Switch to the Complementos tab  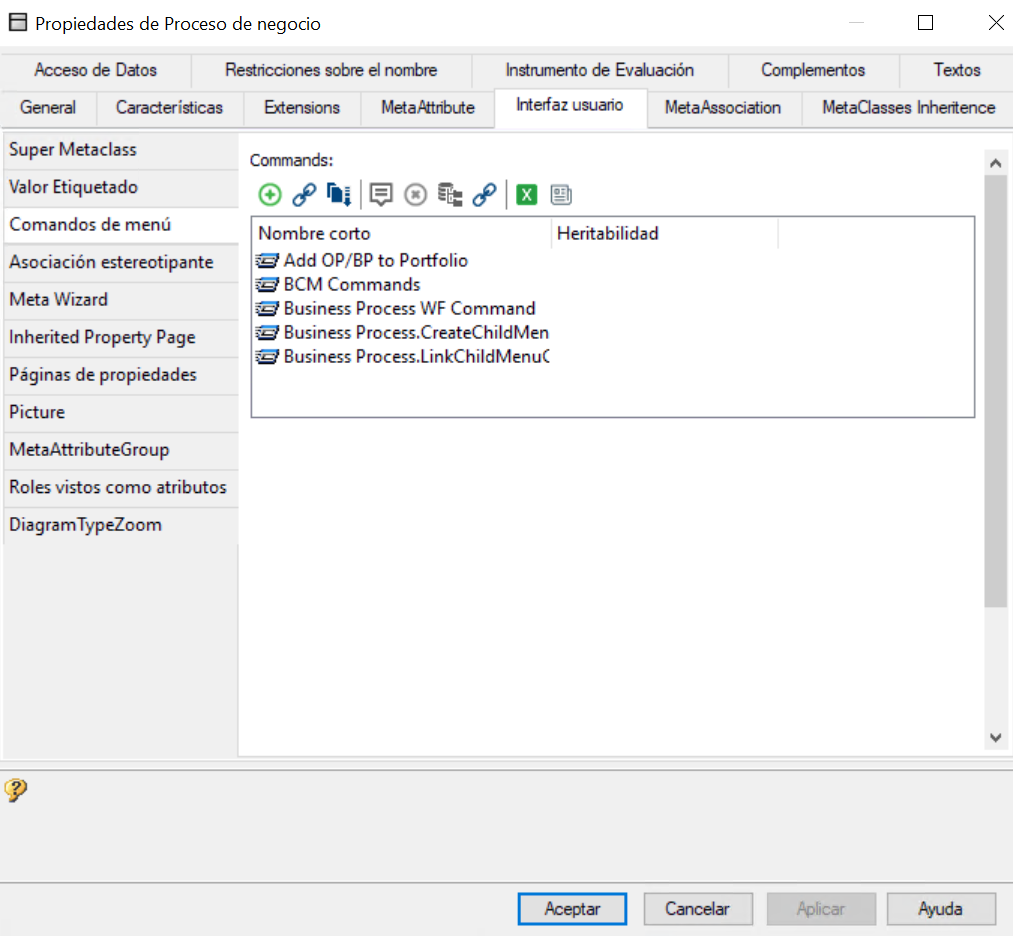[x=813, y=70]
